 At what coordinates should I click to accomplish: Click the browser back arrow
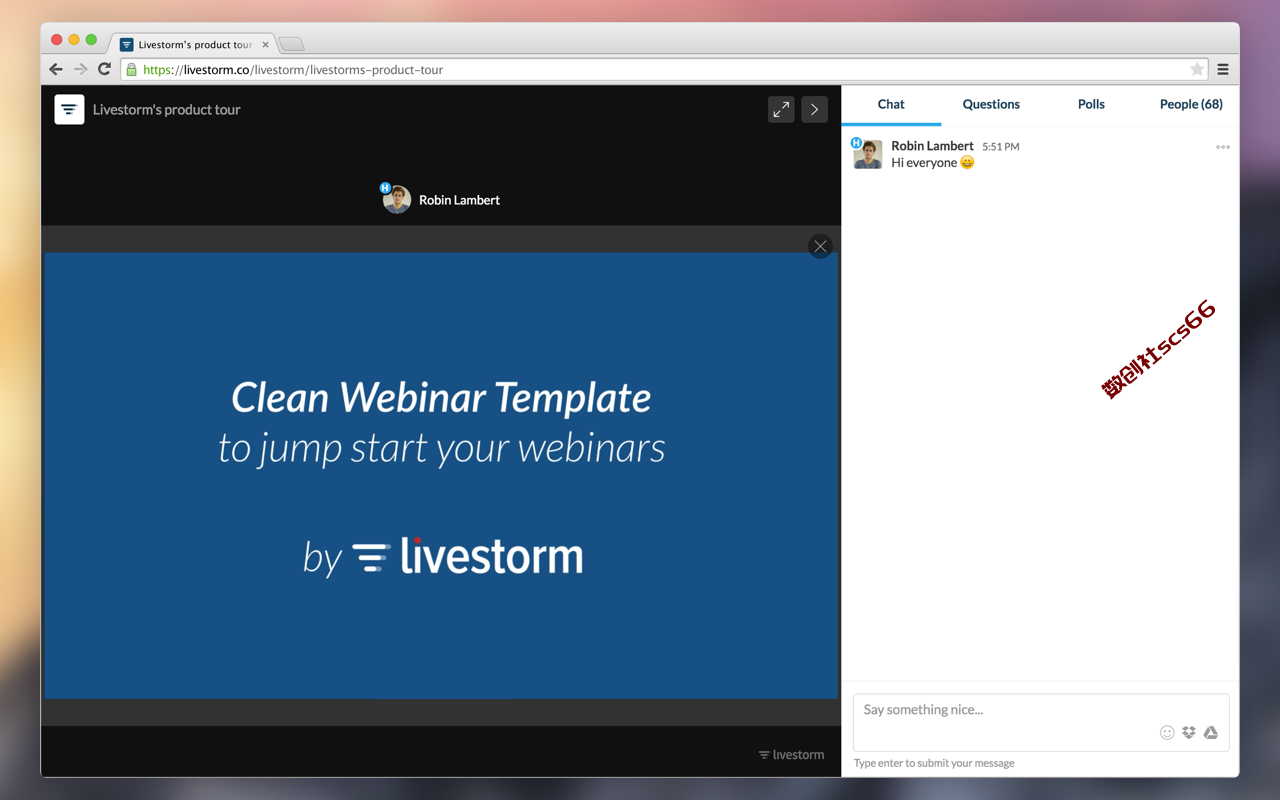click(56, 69)
